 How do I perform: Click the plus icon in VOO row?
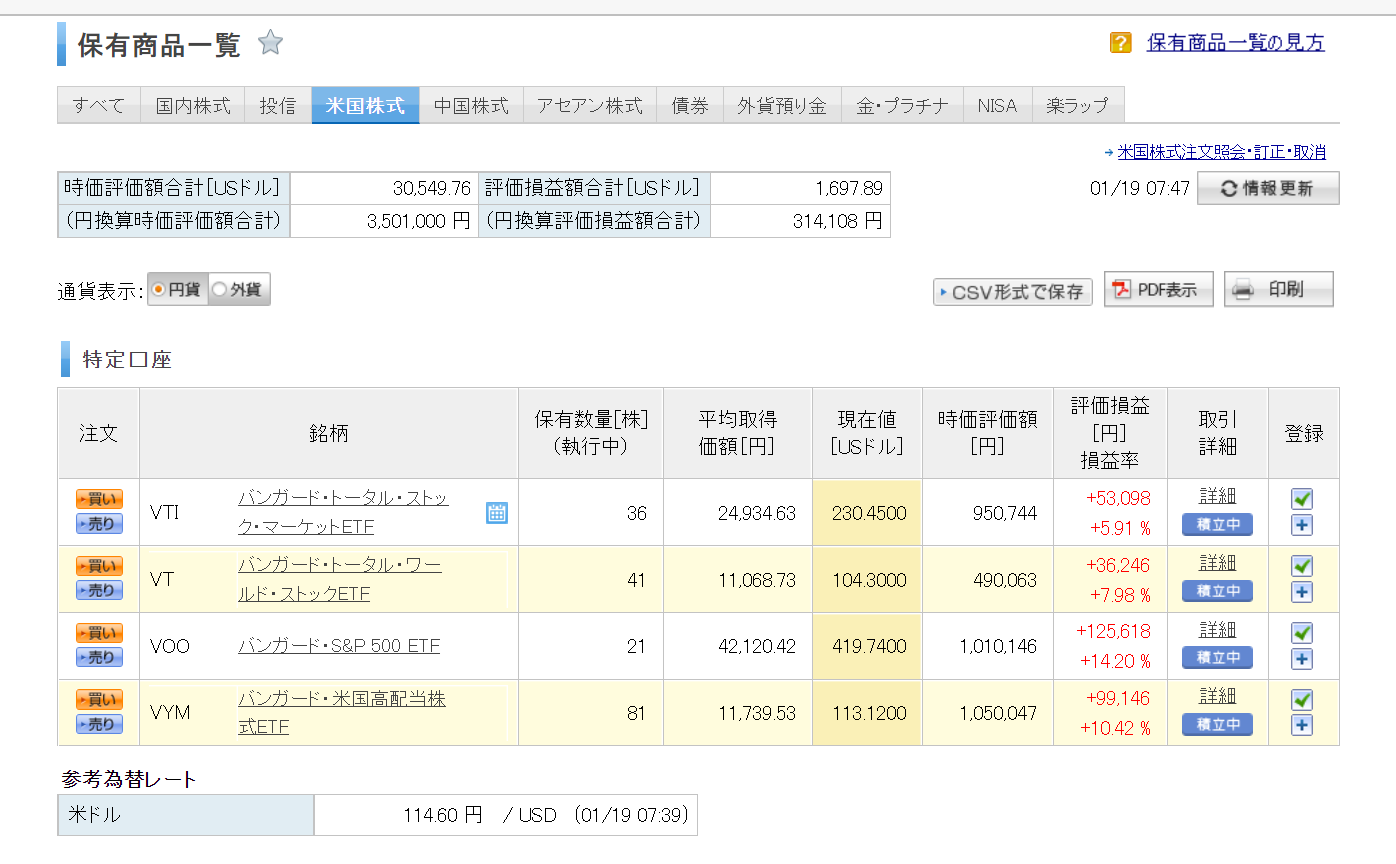tap(1302, 659)
